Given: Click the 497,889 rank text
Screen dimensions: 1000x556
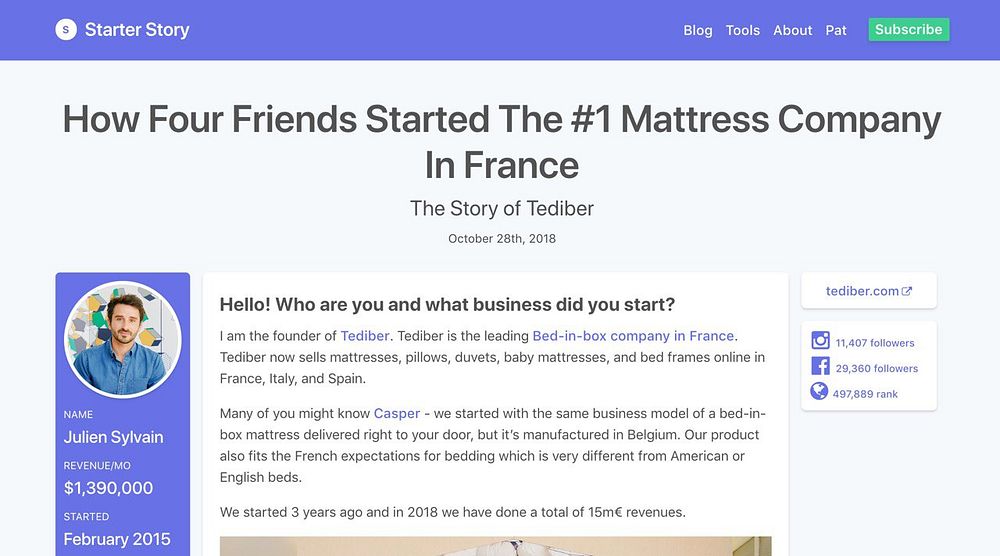Looking at the screenshot, I should pos(865,394).
